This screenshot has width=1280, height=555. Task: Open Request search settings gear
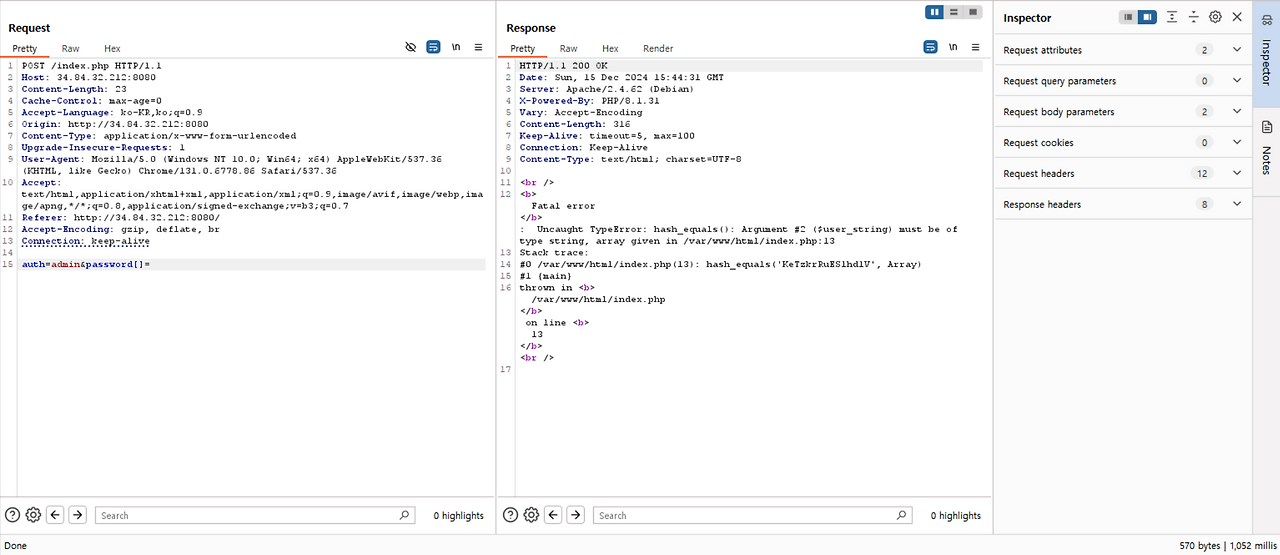pyautogui.click(x=33, y=515)
